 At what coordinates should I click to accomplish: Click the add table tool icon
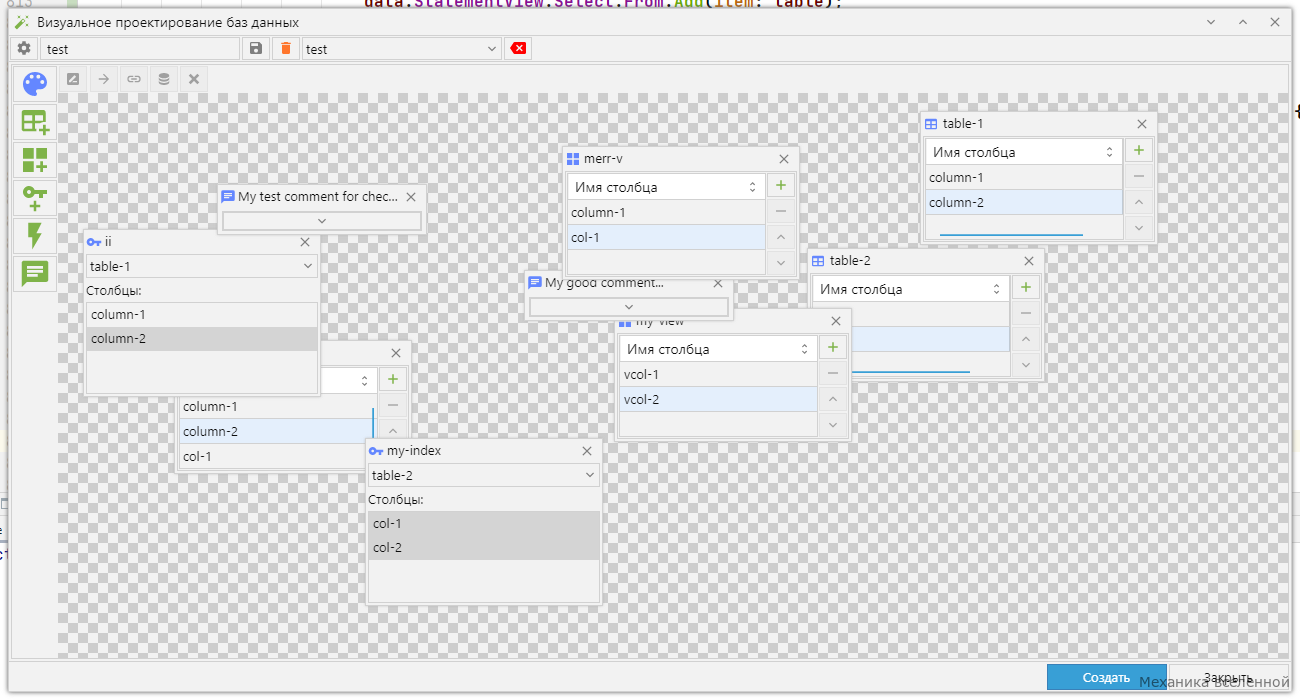click(35, 122)
